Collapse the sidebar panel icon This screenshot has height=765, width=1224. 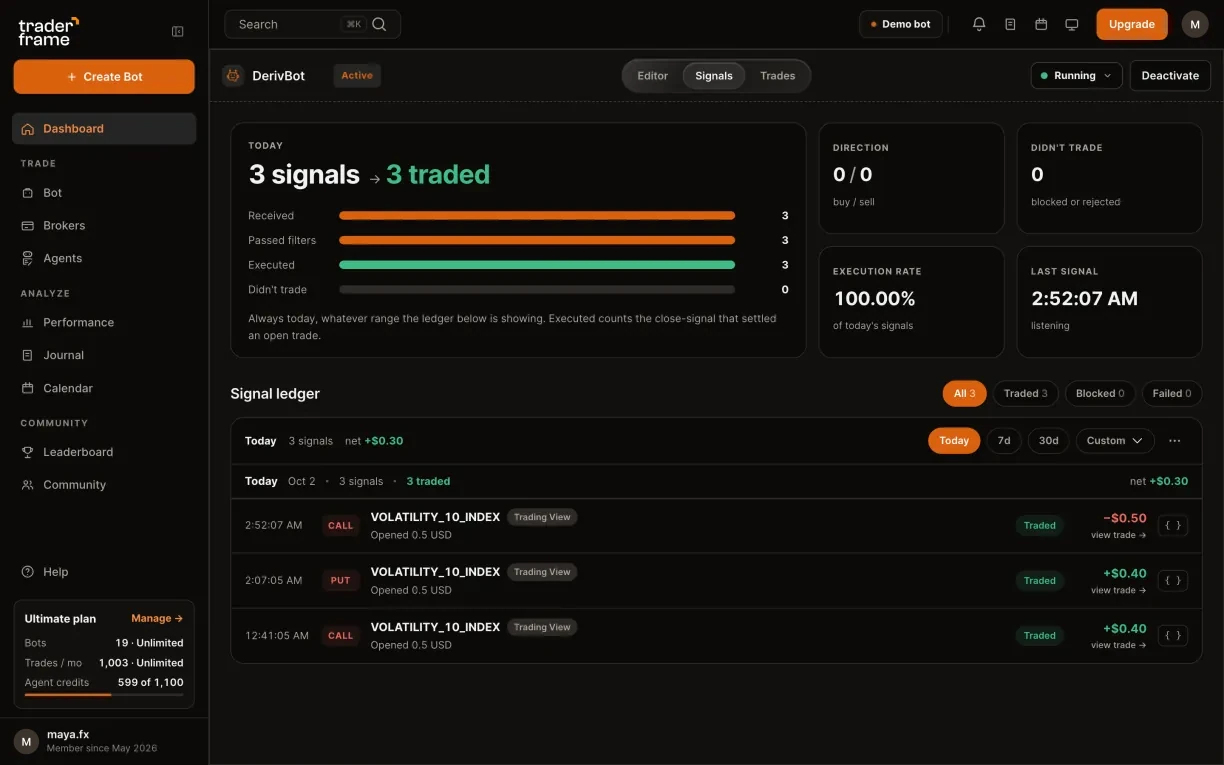[178, 32]
